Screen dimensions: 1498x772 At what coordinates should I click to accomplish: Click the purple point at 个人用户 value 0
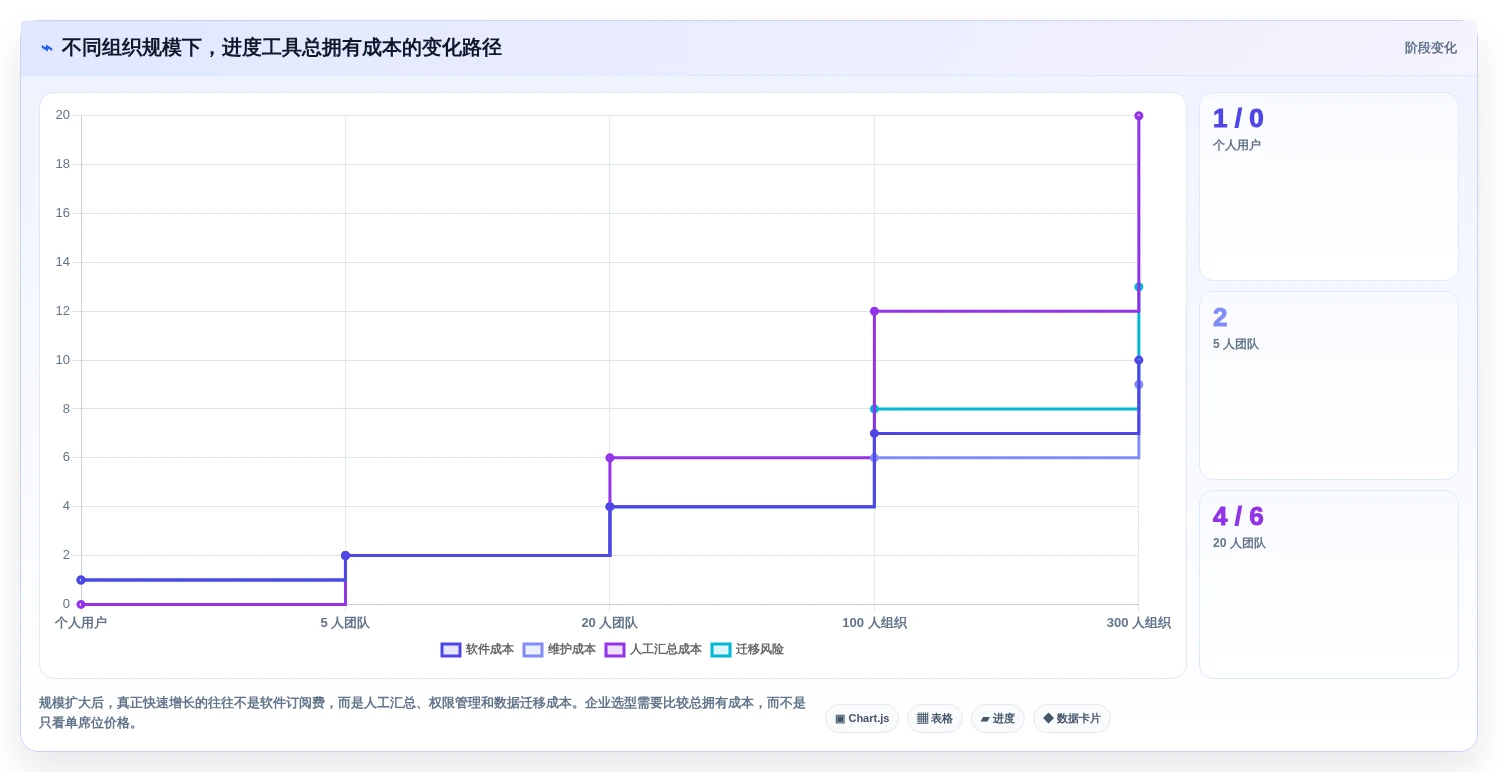(81, 604)
